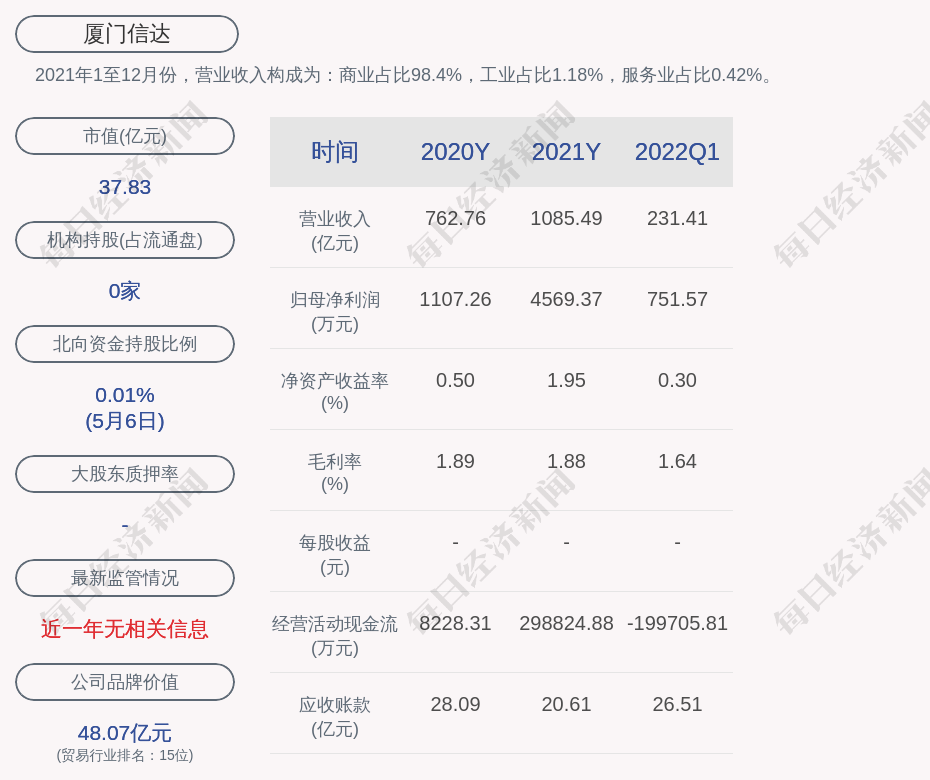Viewport: 930px width, 780px height.
Task: Click the red 近一年无相关信息 text
Action: [125, 629]
